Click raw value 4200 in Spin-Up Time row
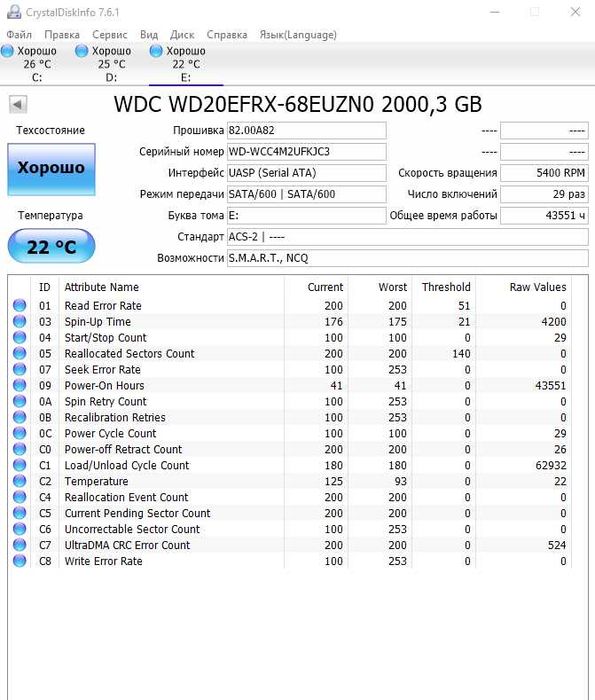Screen dimensions: 595x700 [553, 322]
